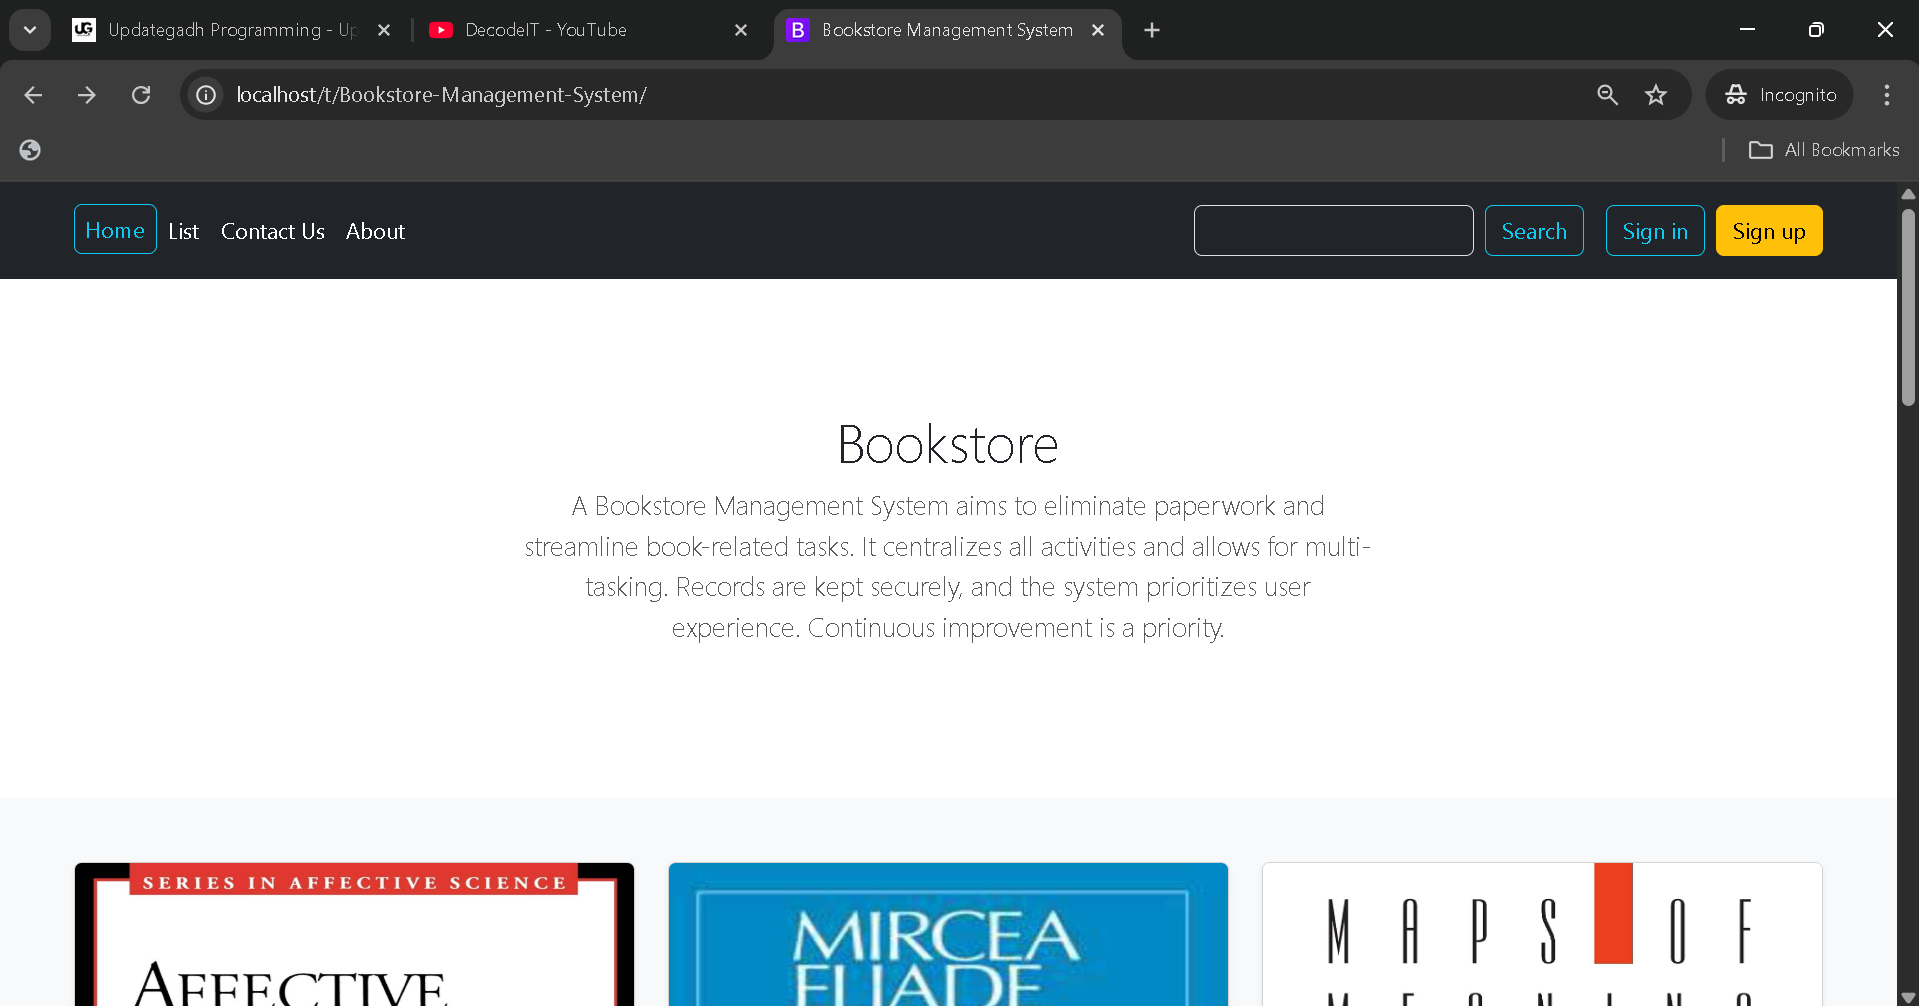Reload the current page

[x=141, y=95]
